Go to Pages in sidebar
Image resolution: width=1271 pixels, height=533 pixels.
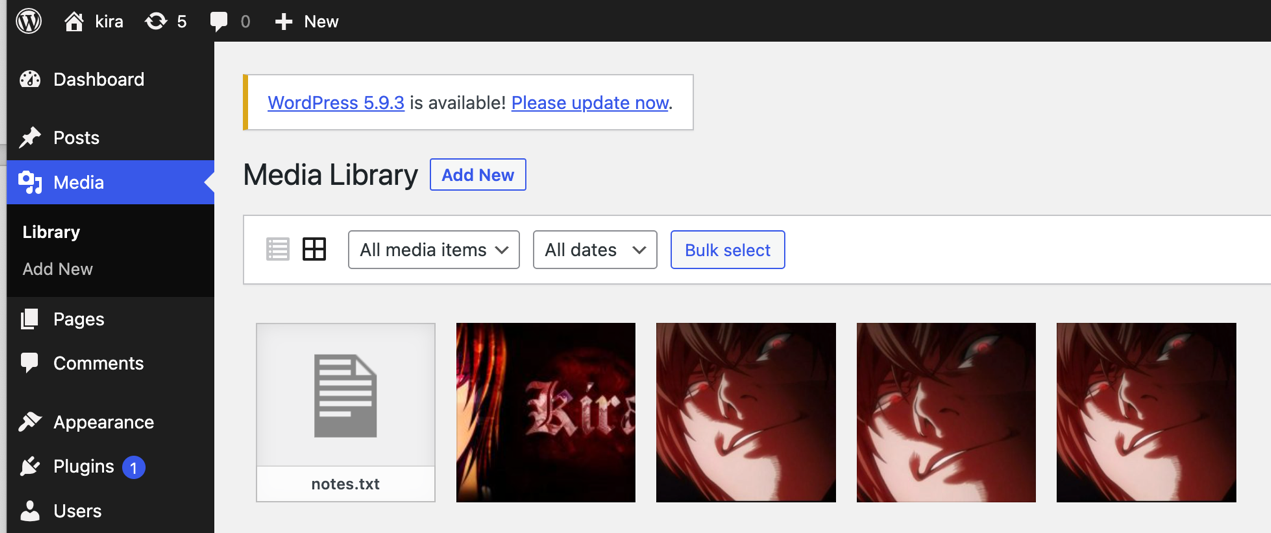click(78, 319)
